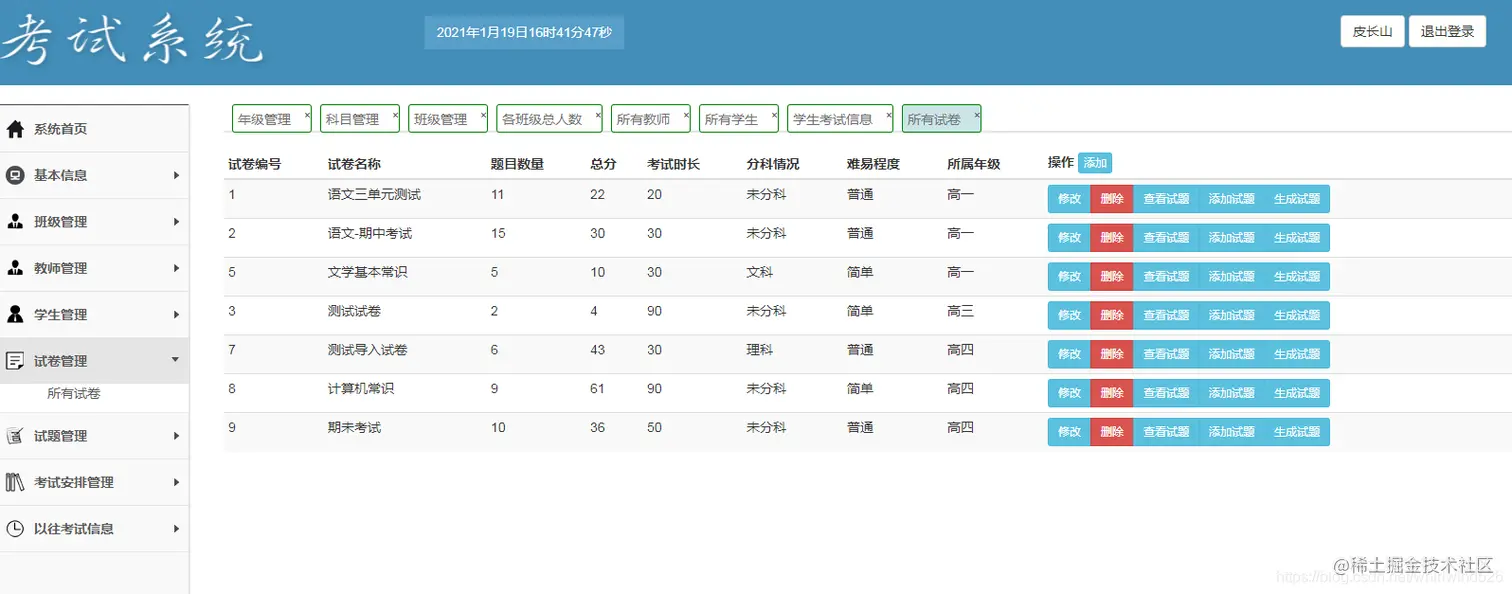This screenshot has height=594, width=1512.
Task: Open 系统首页 in the sidebar
Action: pos(94,129)
